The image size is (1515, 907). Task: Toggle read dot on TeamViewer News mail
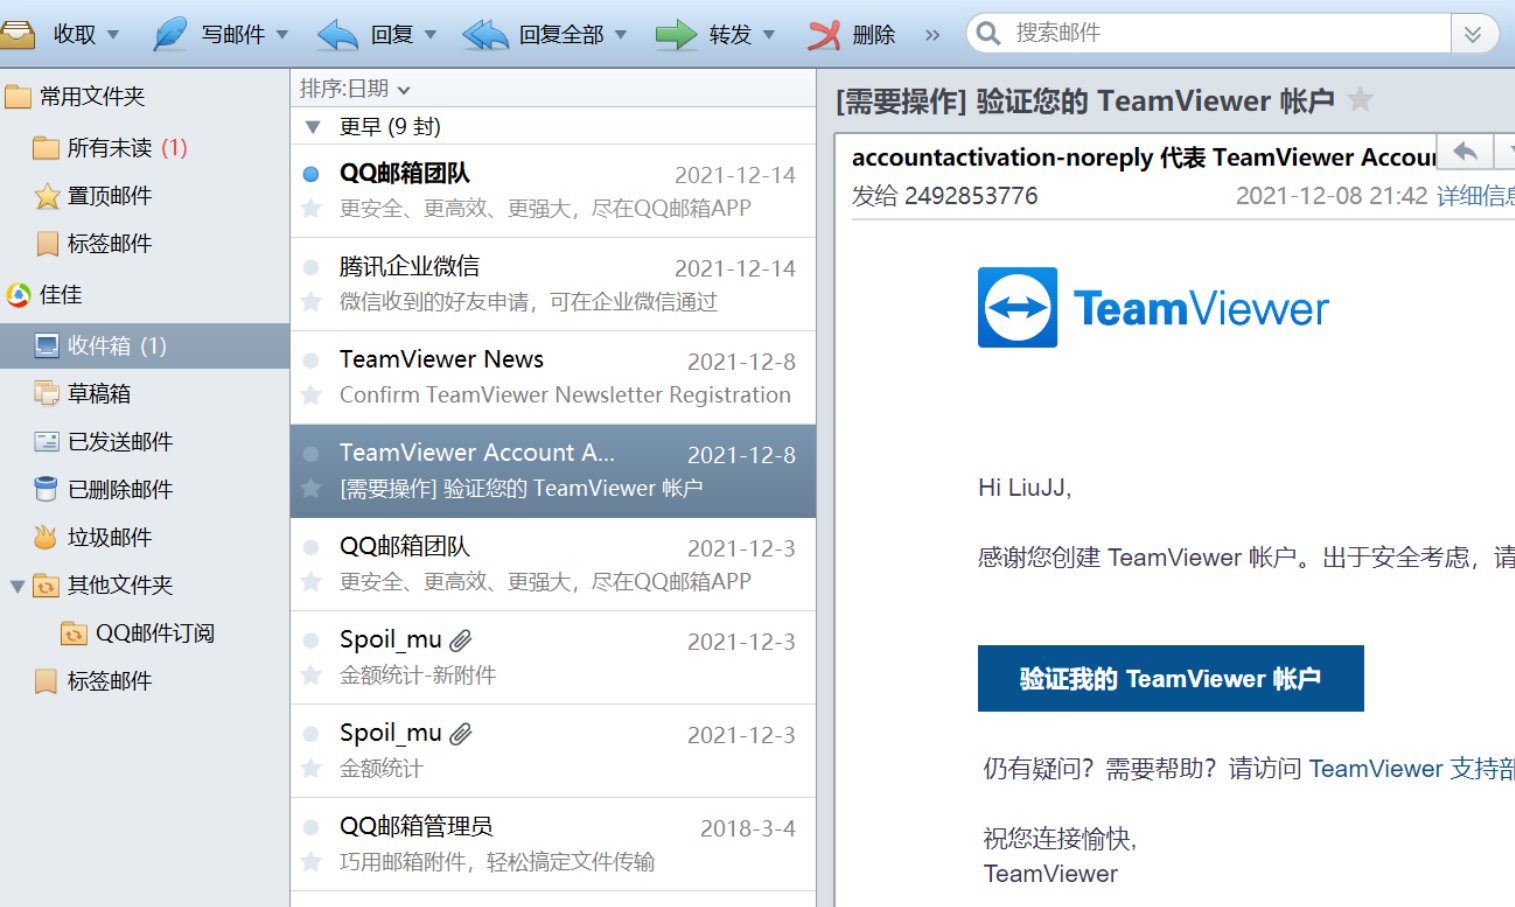click(311, 360)
